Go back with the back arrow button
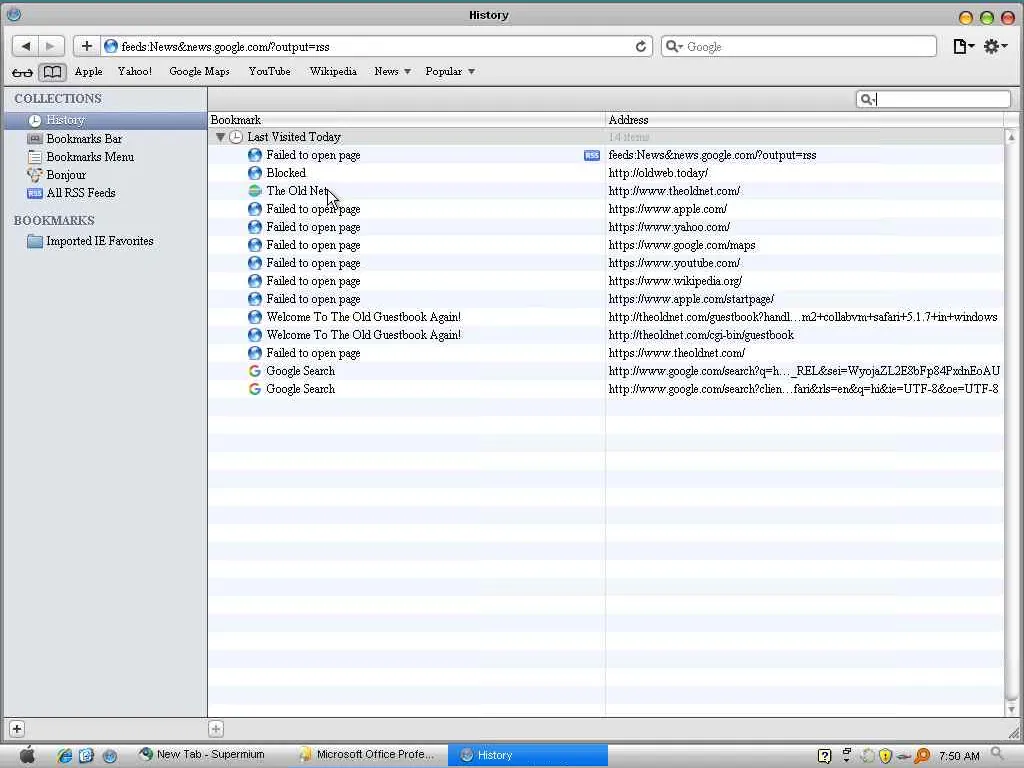The image size is (1024, 768). (25, 46)
